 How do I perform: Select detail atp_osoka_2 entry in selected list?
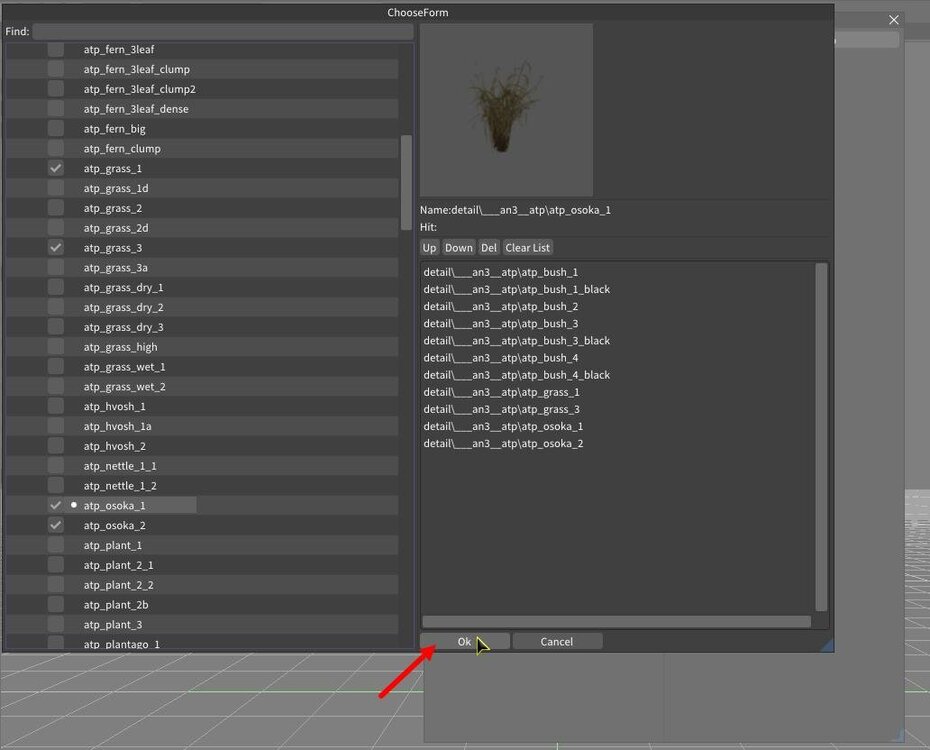[x=503, y=444]
